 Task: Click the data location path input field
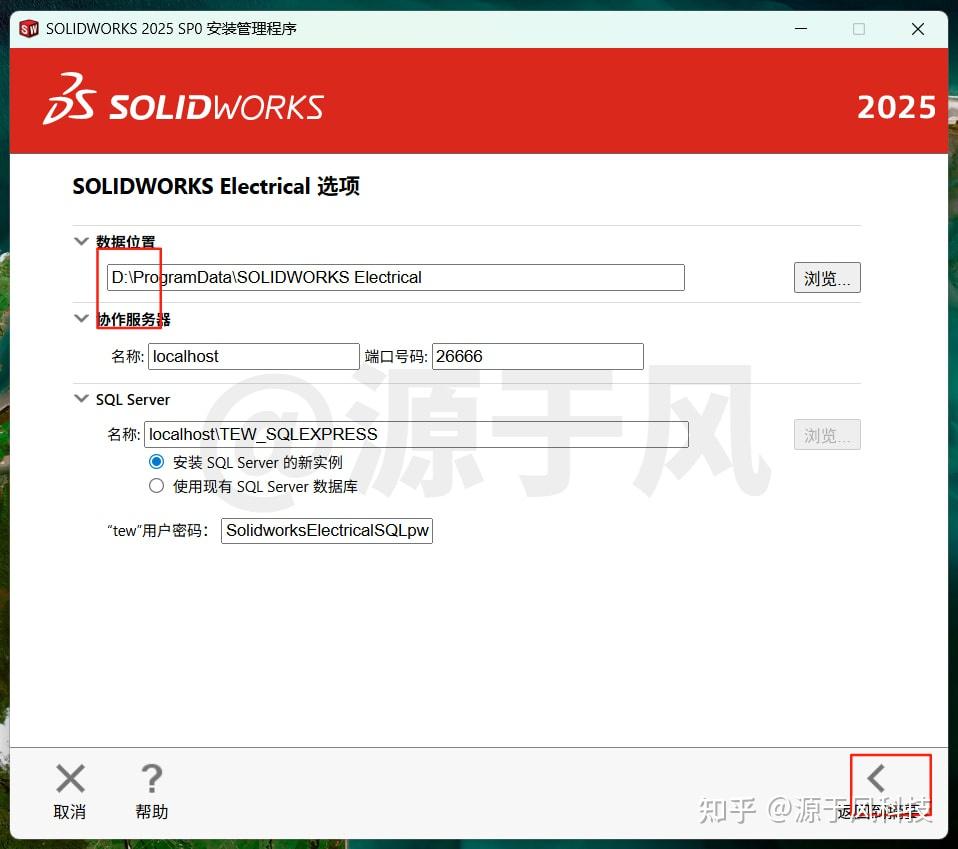pos(394,277)
